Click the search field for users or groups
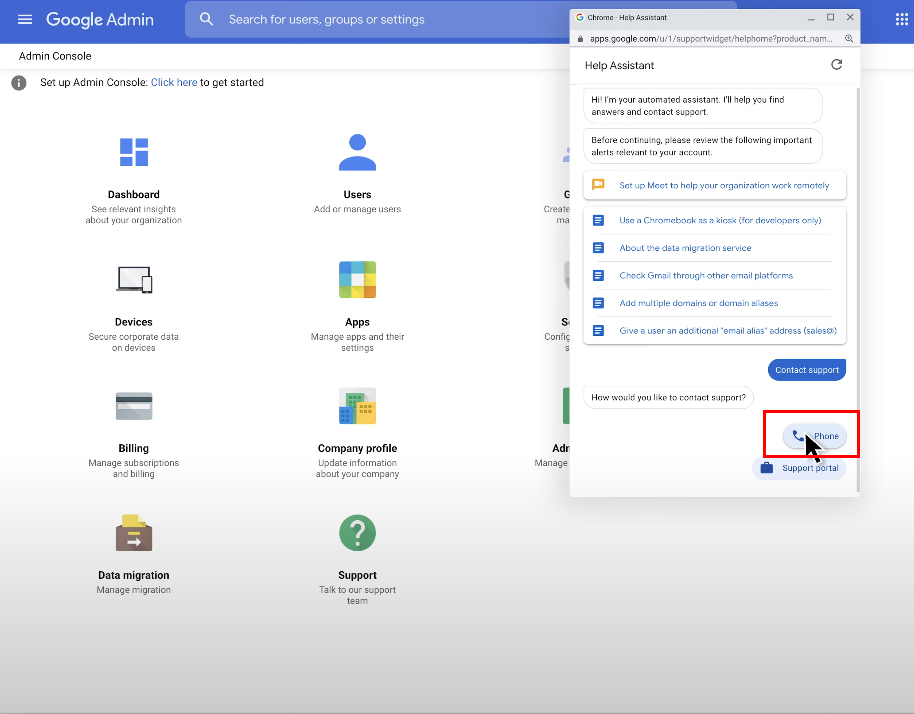This screenshot has width=914, height=714. pos(380,20)
